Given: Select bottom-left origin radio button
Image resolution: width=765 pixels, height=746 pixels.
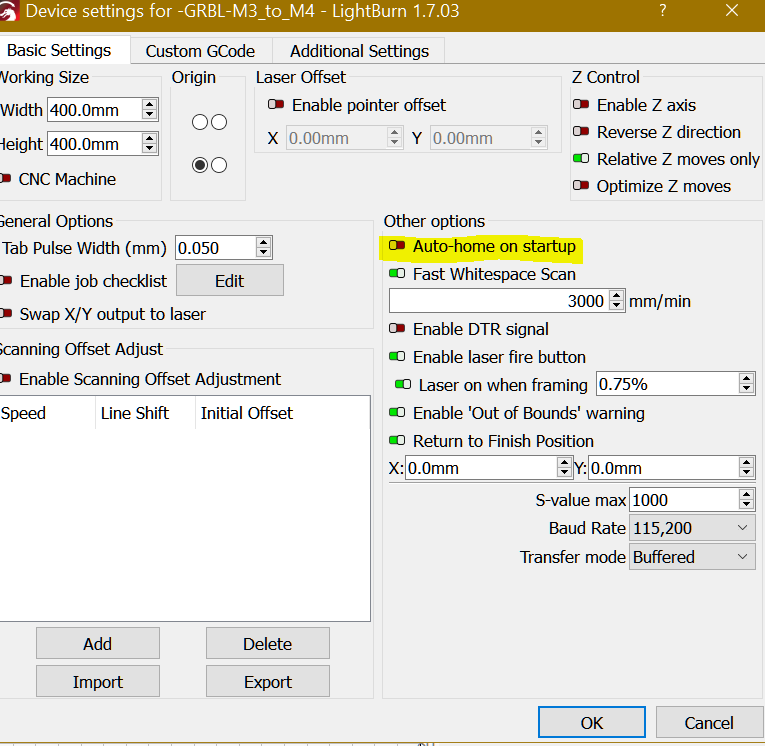Looking at the screenshot, I should [200, 165].
